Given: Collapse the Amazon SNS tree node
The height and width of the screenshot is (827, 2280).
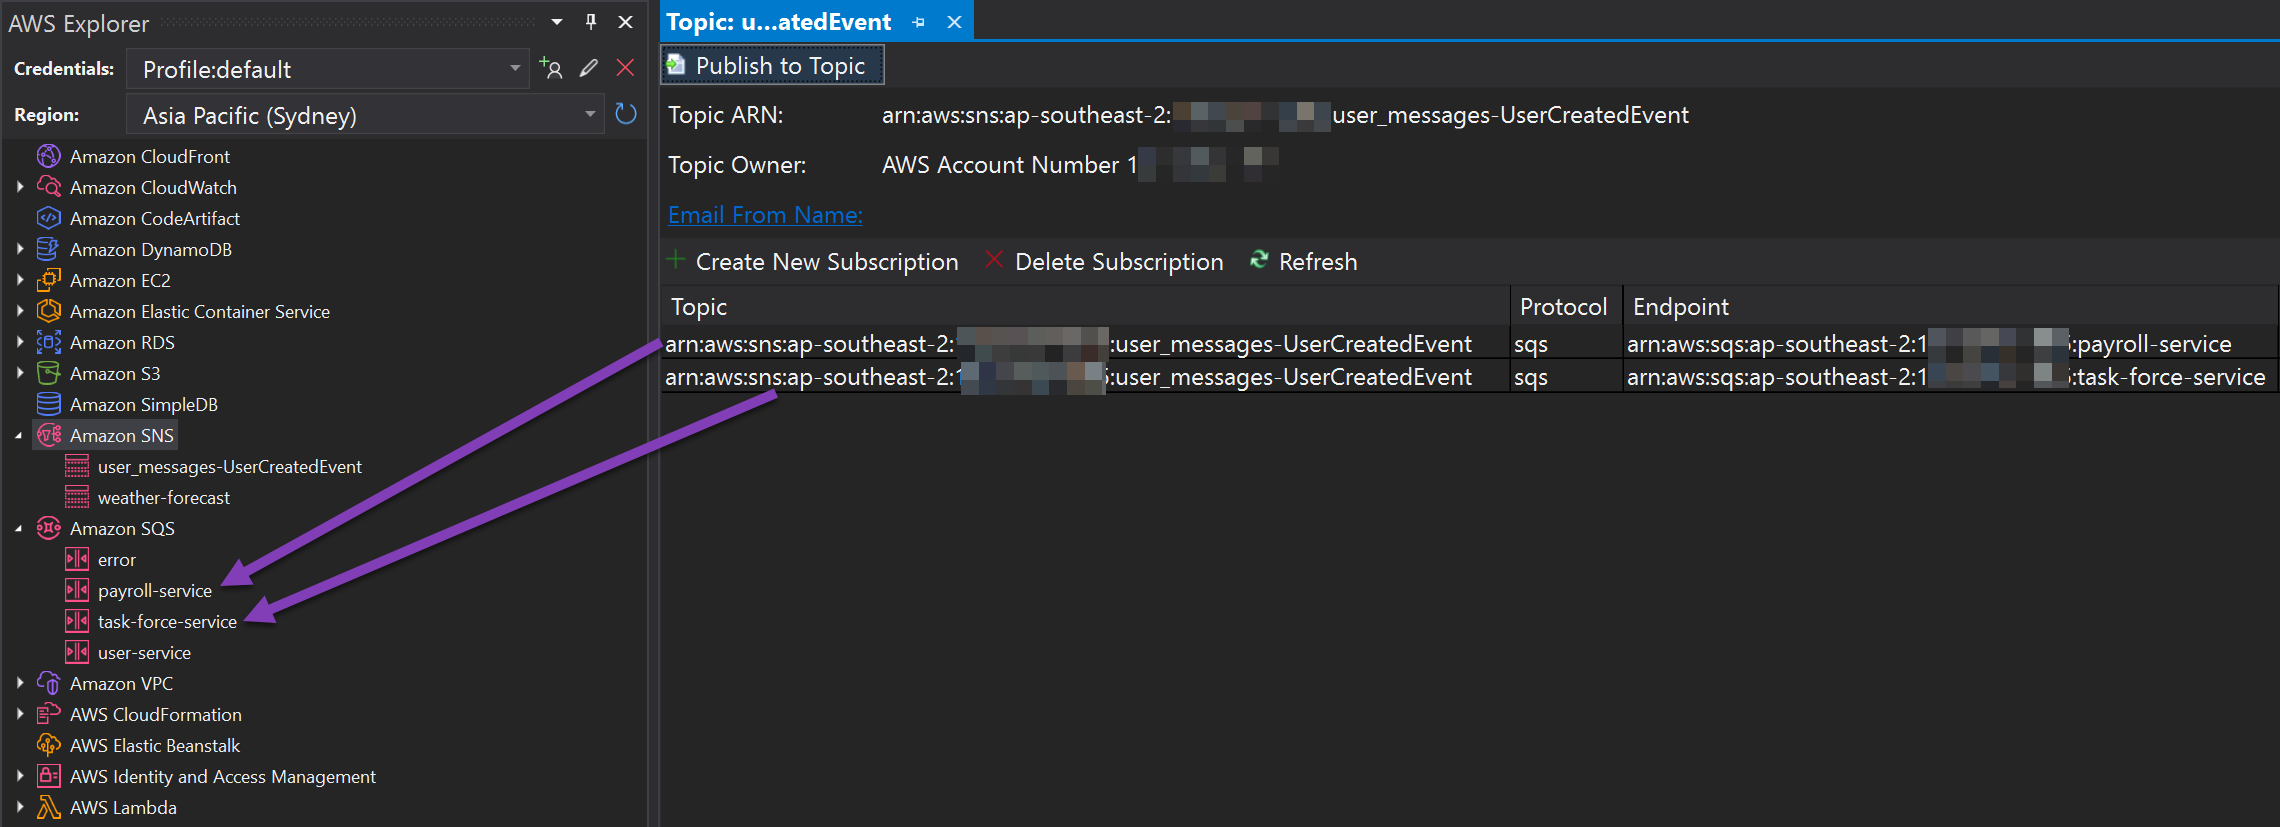Looking at the screenshot, I should tap(19, 436).
